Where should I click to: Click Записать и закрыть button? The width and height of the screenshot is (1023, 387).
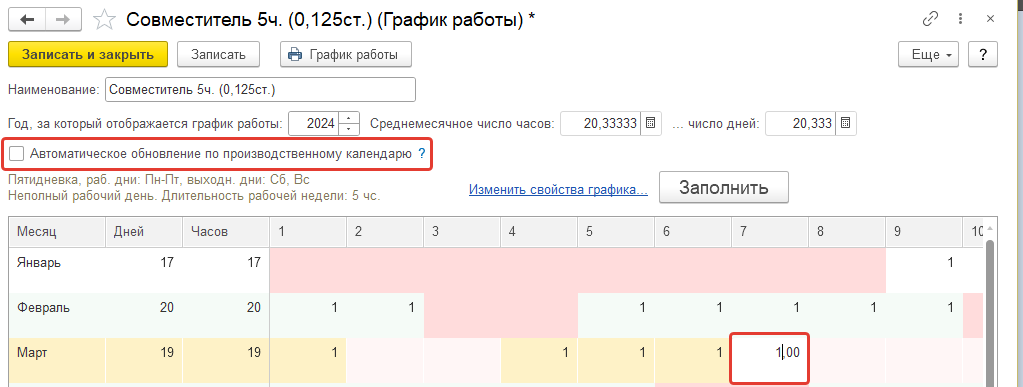point(88,54)
